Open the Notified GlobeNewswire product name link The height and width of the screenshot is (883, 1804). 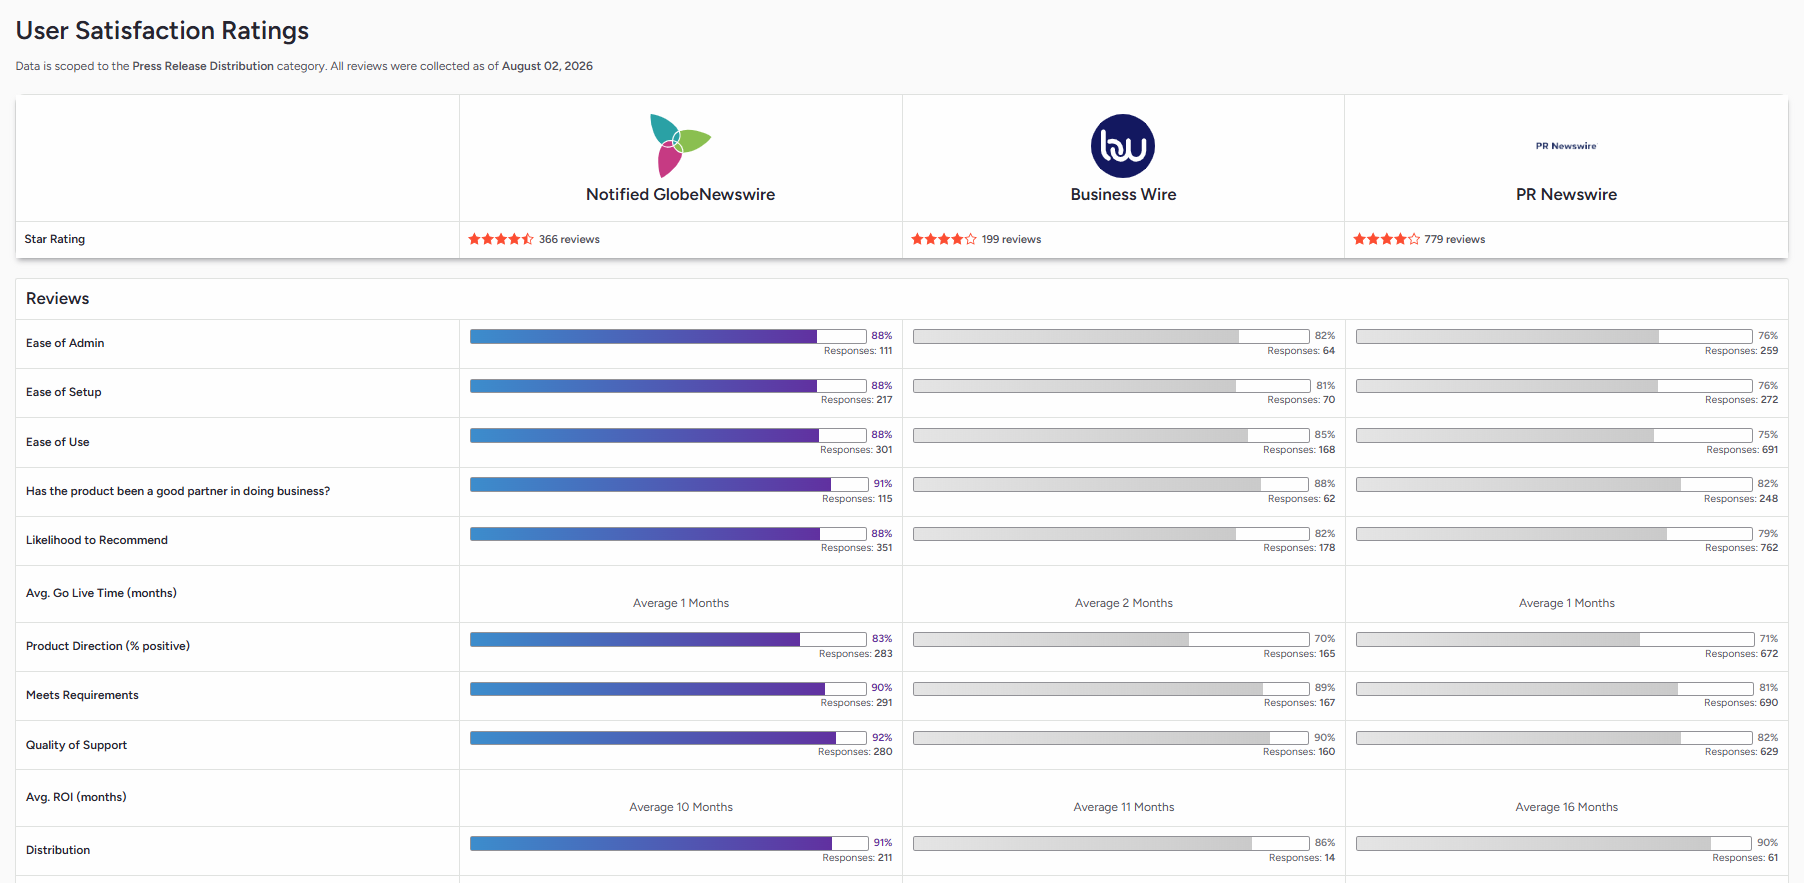680,194
